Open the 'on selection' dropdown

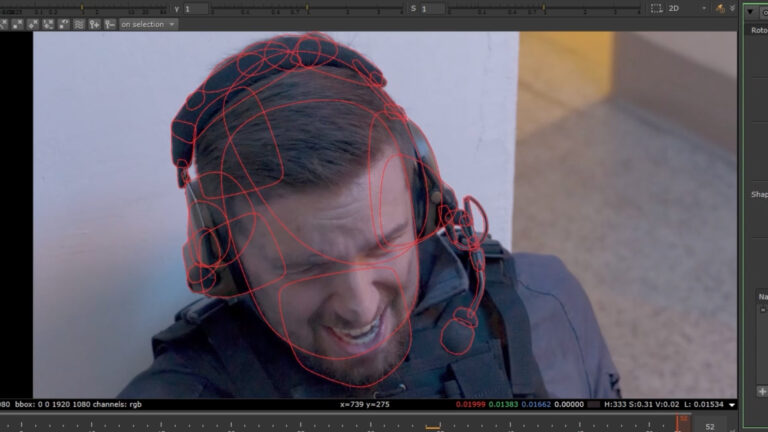pyautogui.click(x=147, y=24)
